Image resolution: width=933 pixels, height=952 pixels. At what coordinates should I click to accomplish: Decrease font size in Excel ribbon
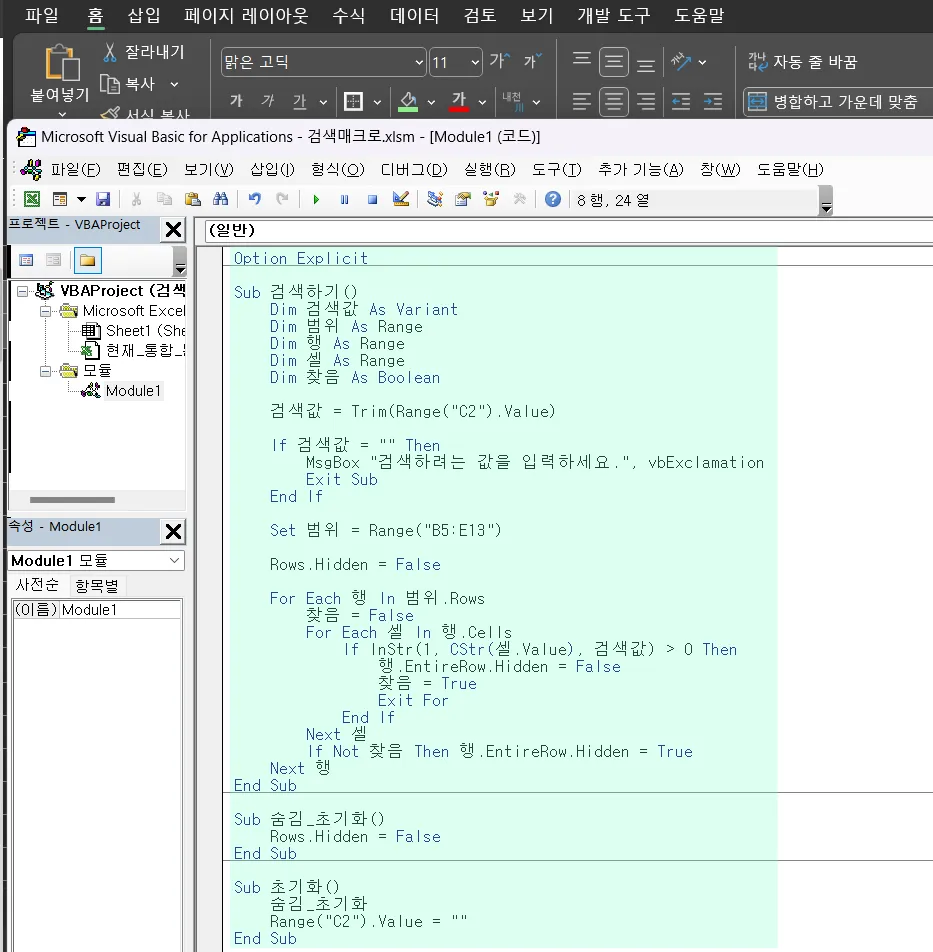point(532,61)
